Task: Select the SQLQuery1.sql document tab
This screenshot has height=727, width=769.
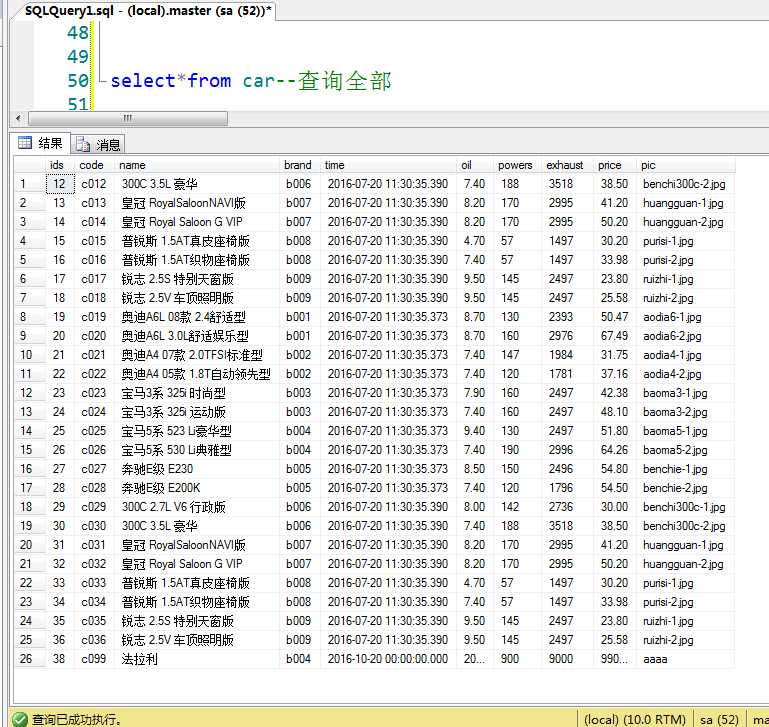Action: tap(148, 10)
